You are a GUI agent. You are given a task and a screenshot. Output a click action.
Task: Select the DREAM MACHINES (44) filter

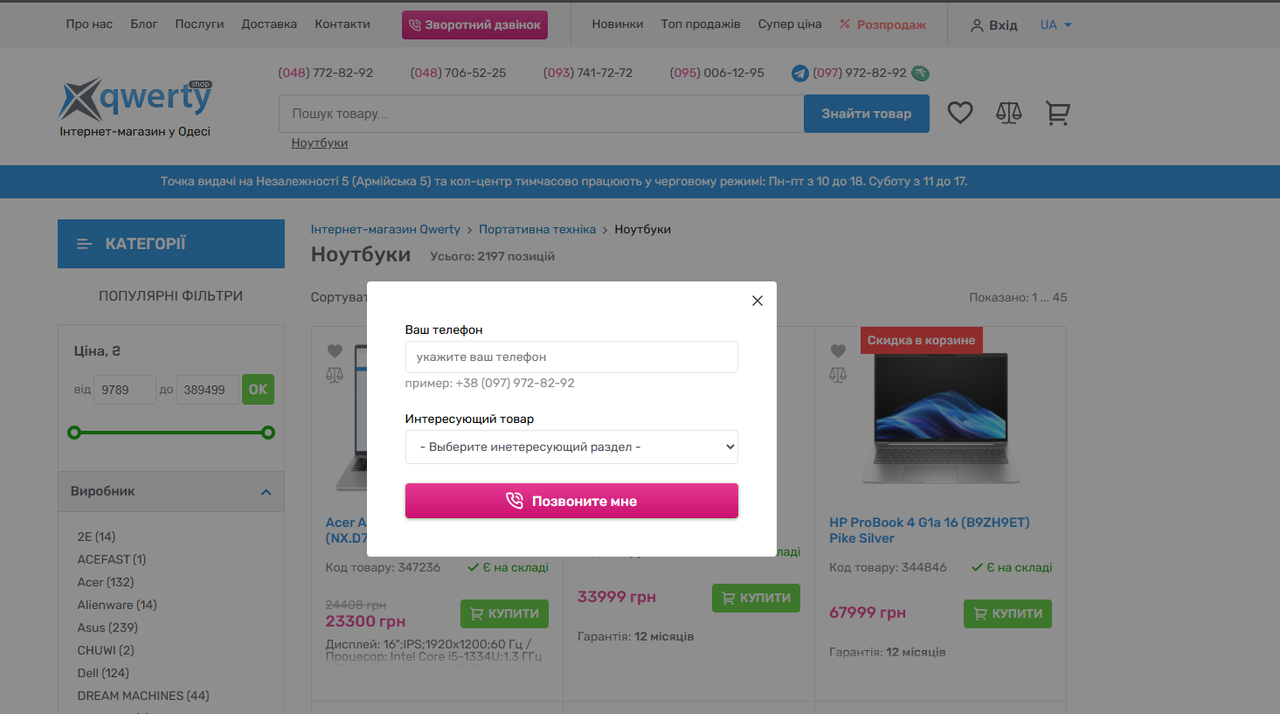coord(143,696)
